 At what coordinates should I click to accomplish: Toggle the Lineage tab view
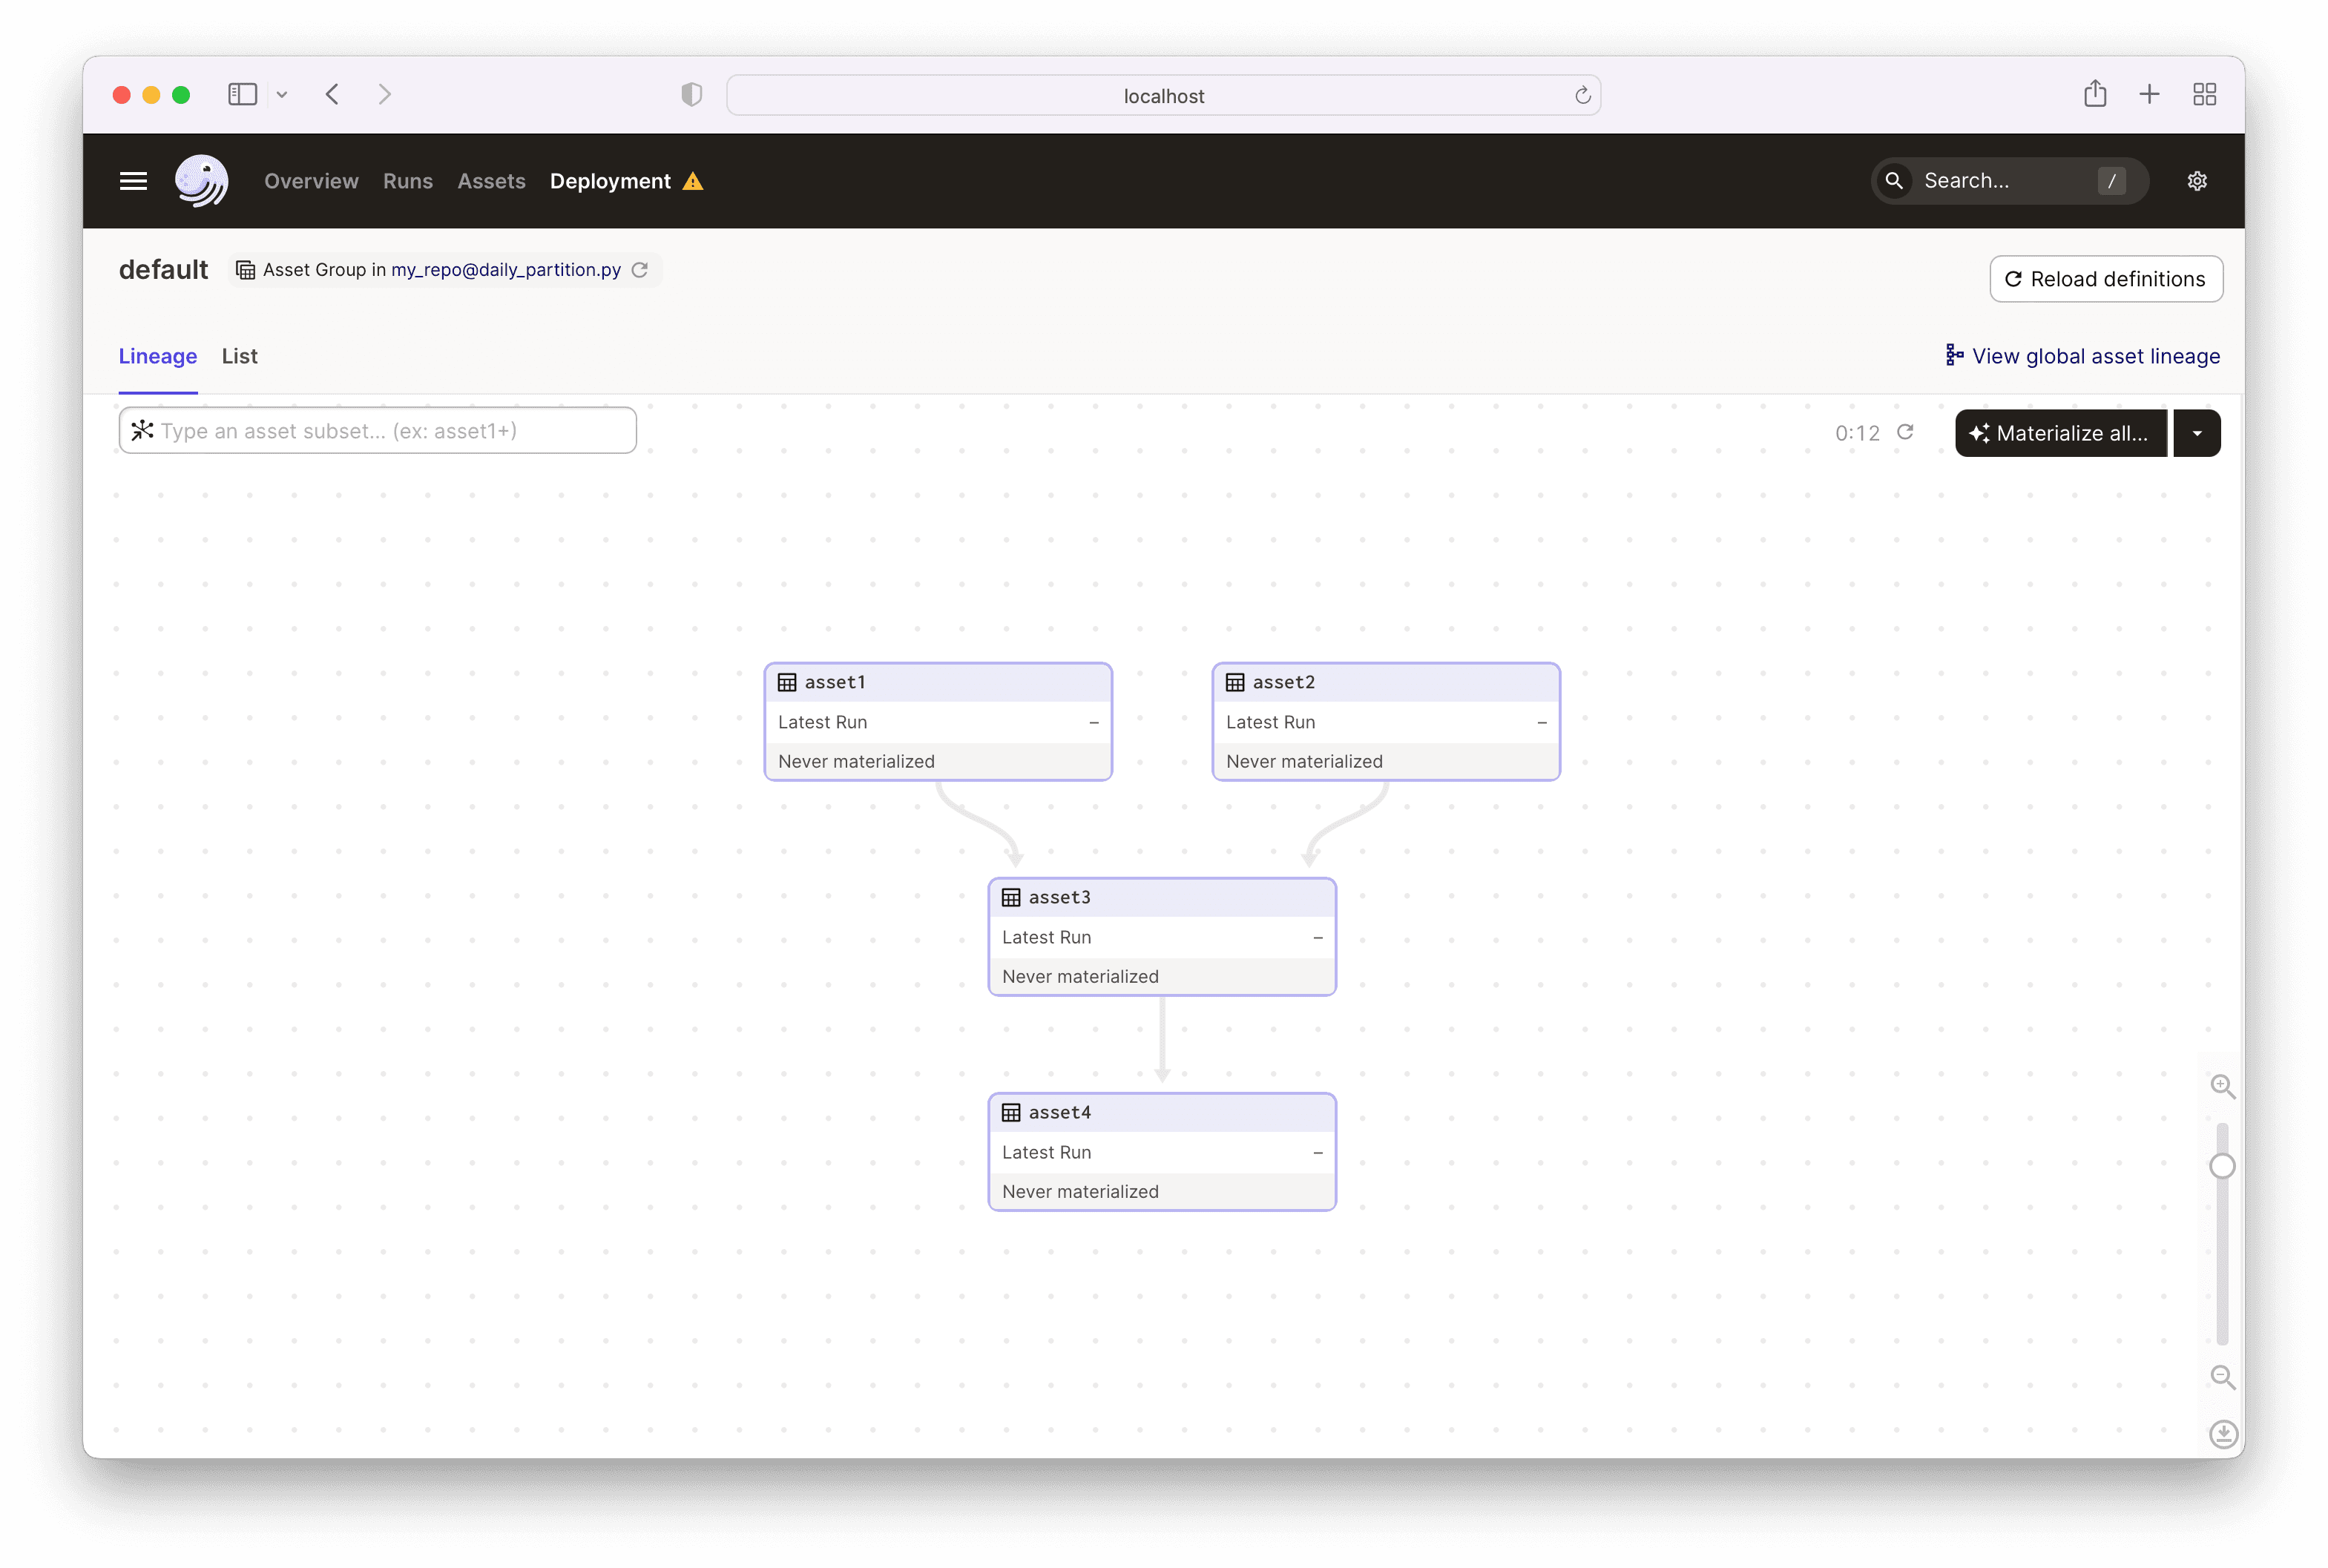[x=156, y=355]
